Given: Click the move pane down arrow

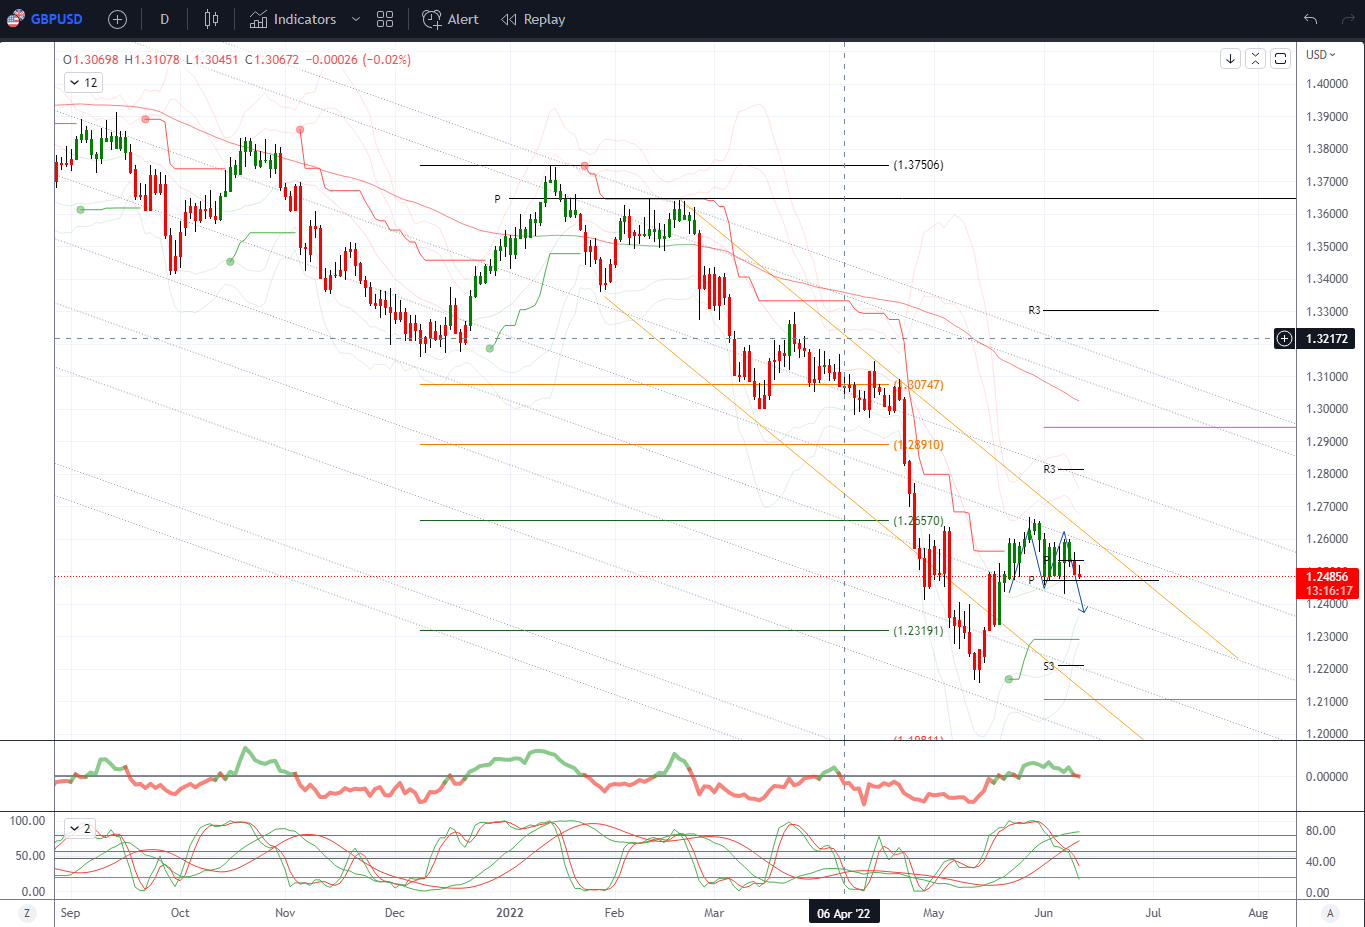Looking at the screenshot, I should click(1230, 59).
